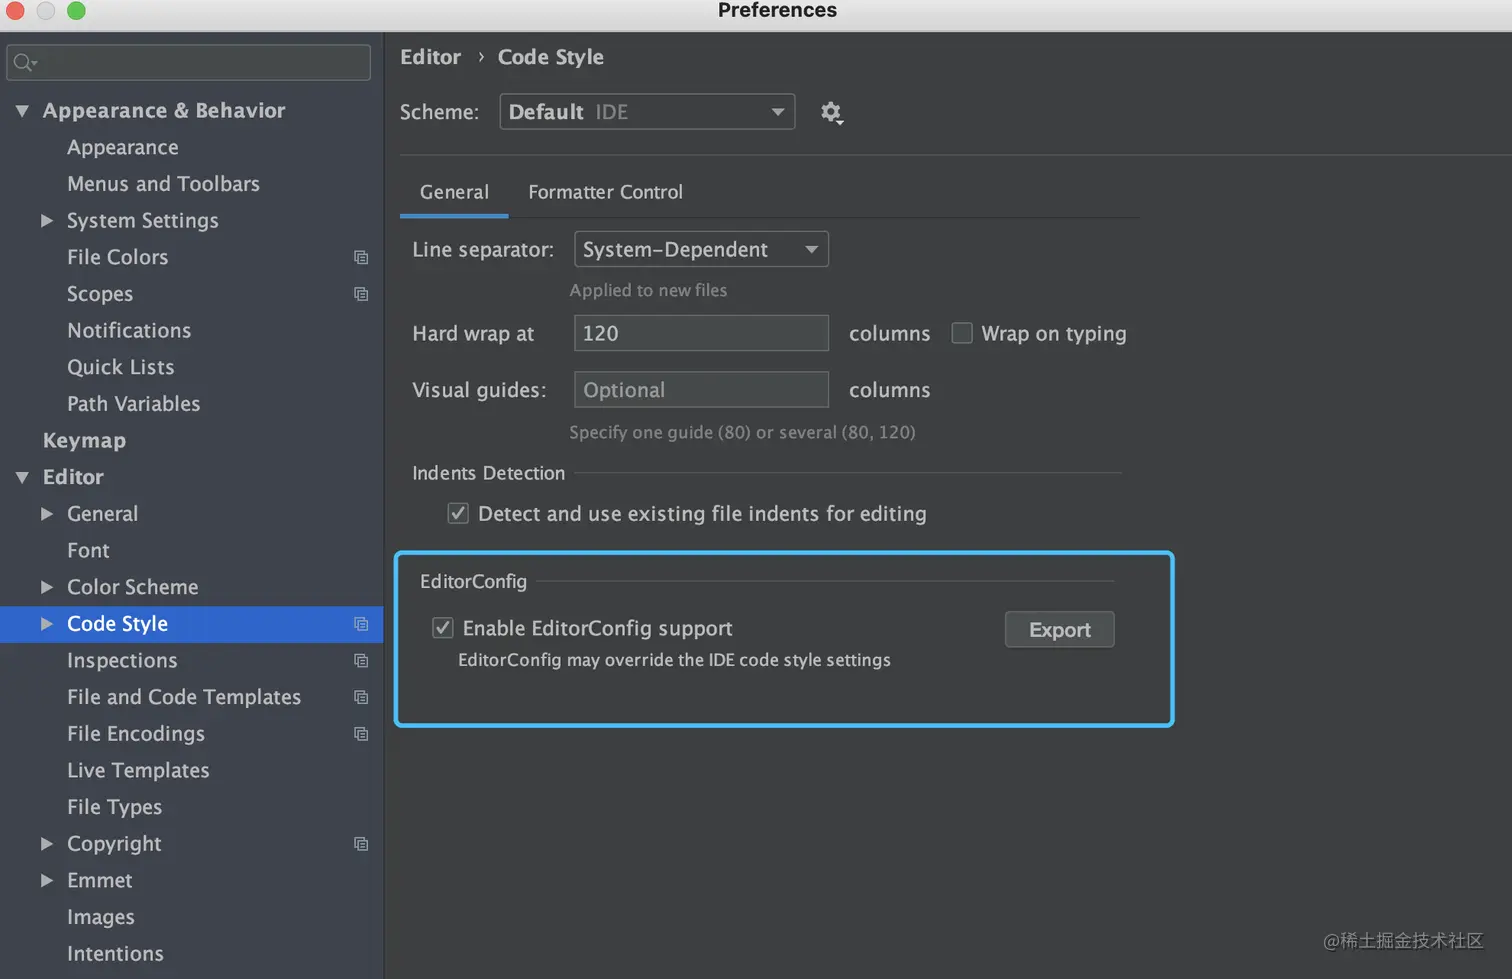Switch to the Formatter Control tab
Image resolution: width=1512 pixels, height=979 pixels.
pyautogui.click(x=605, y=192)
